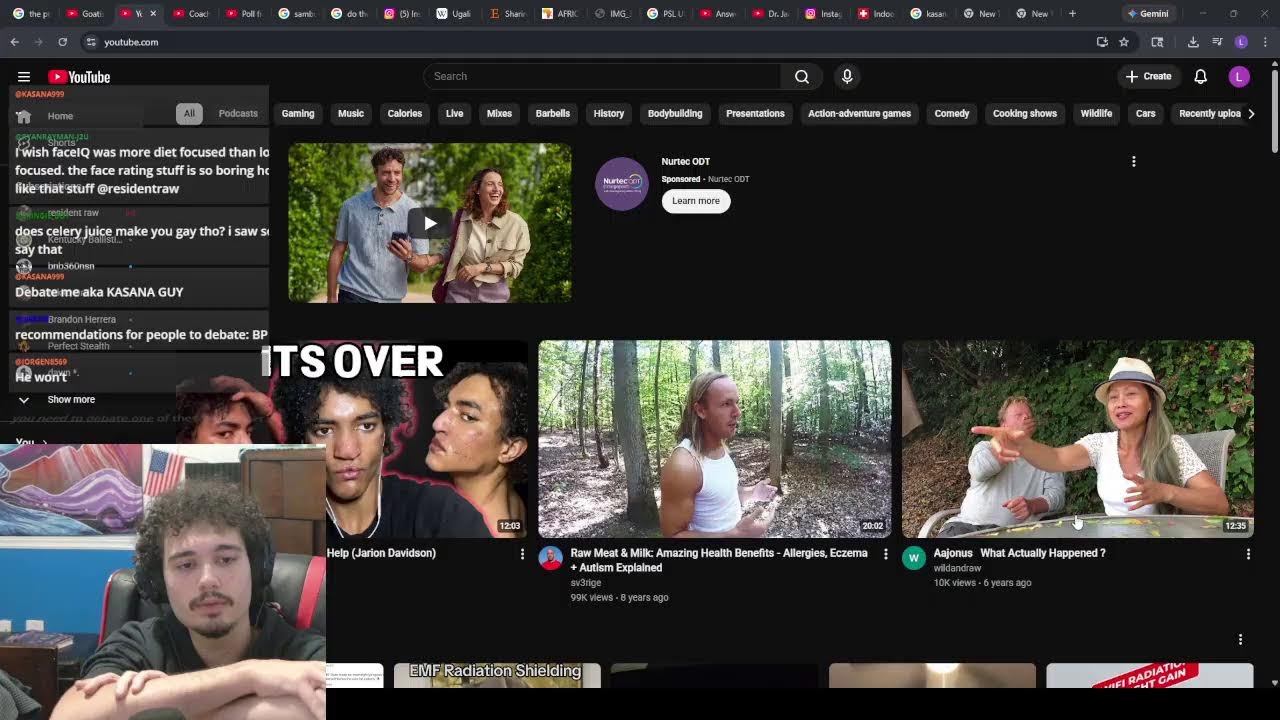The image size is (1280, 720).
Task: Close the active YouTube browser tab
Action: click(152, 13)
